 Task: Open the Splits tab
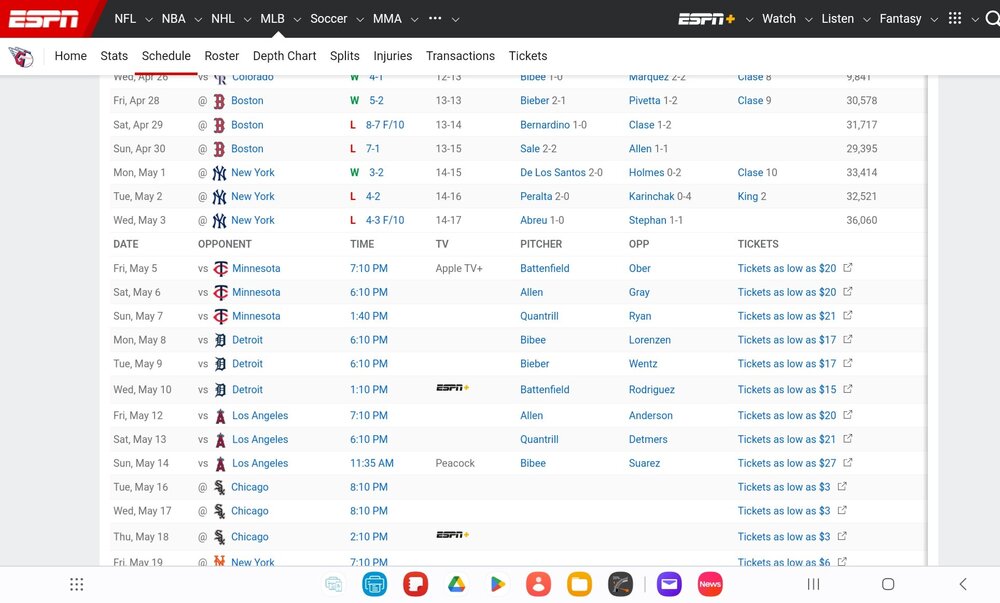click(x=344, y=56)
